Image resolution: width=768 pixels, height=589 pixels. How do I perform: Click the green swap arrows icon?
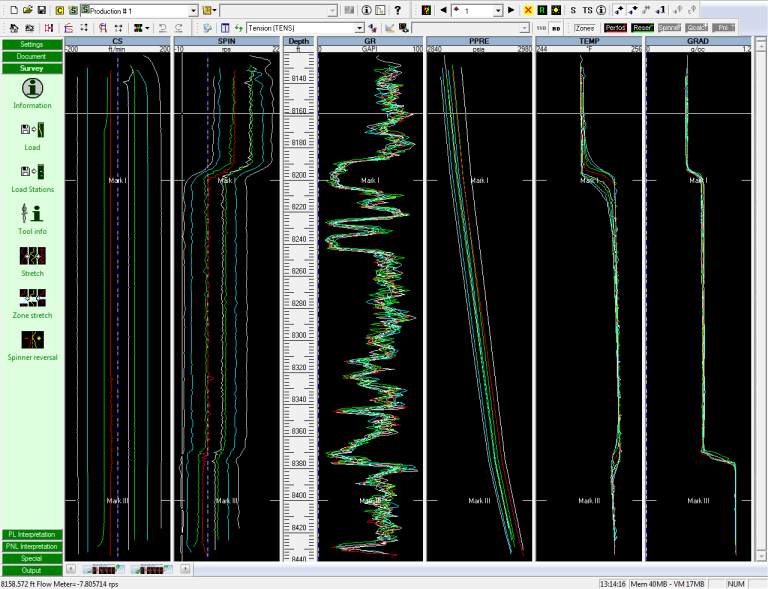click(x=239, y=28)
